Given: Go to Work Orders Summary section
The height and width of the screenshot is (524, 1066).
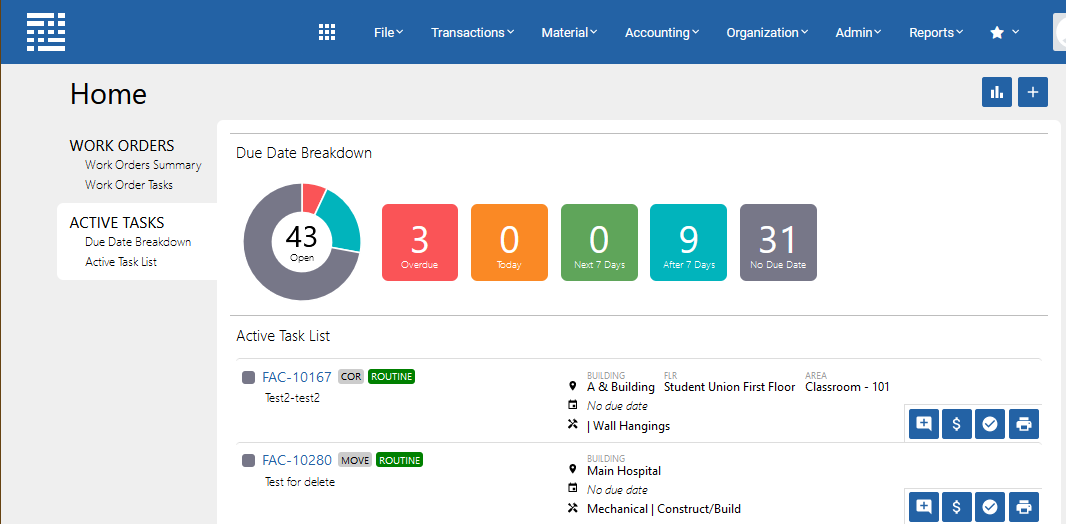Looking at the screenshot, I should pos(143,165).
